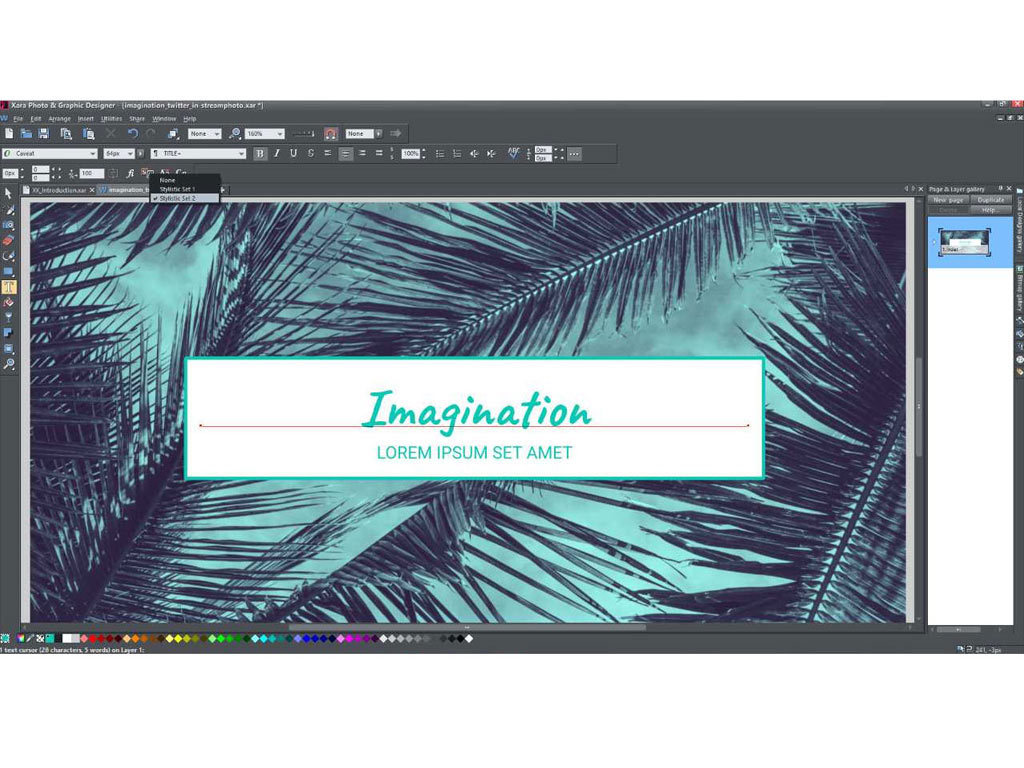Switch to the XX_Introduction.xar document tab
1024x768 pixels.
(x=59, y=190)
